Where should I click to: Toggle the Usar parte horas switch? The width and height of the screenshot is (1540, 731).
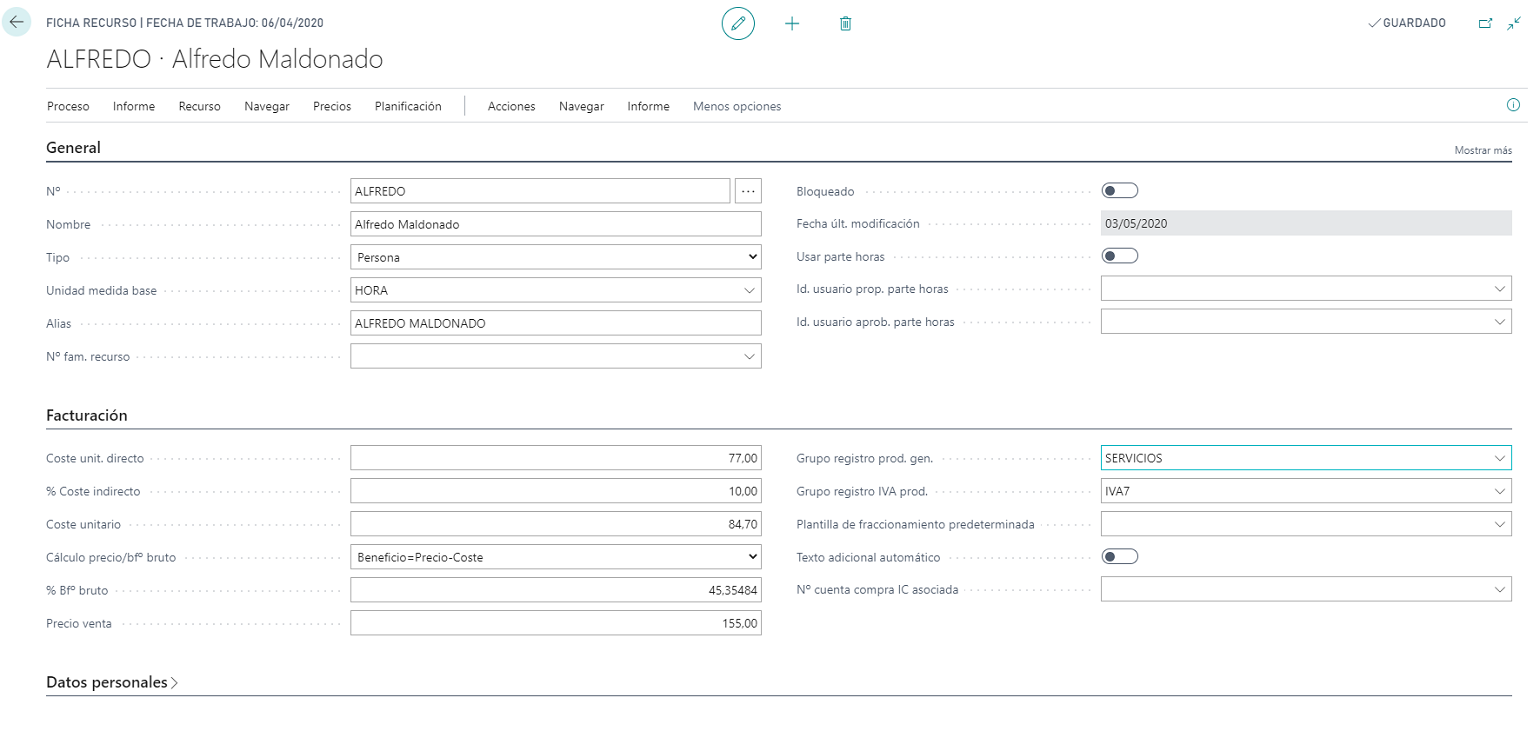point(1119,256)
